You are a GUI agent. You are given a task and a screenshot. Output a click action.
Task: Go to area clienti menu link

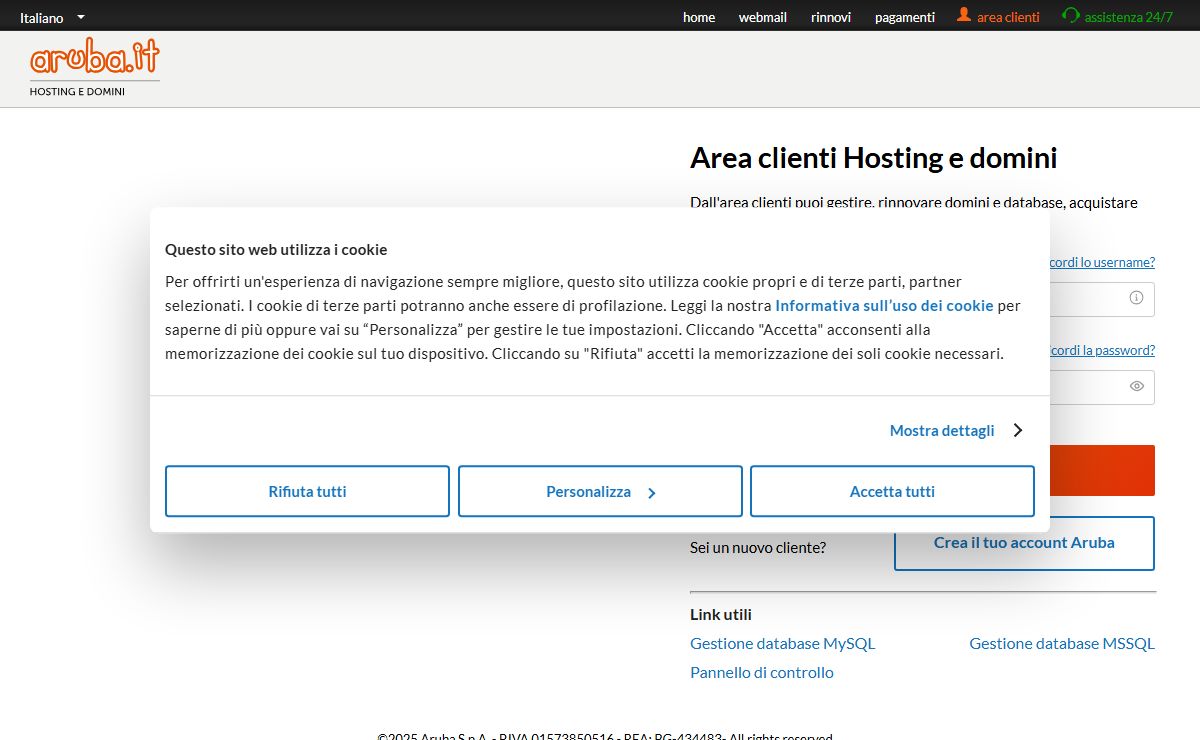click(x=1008, y=17)
